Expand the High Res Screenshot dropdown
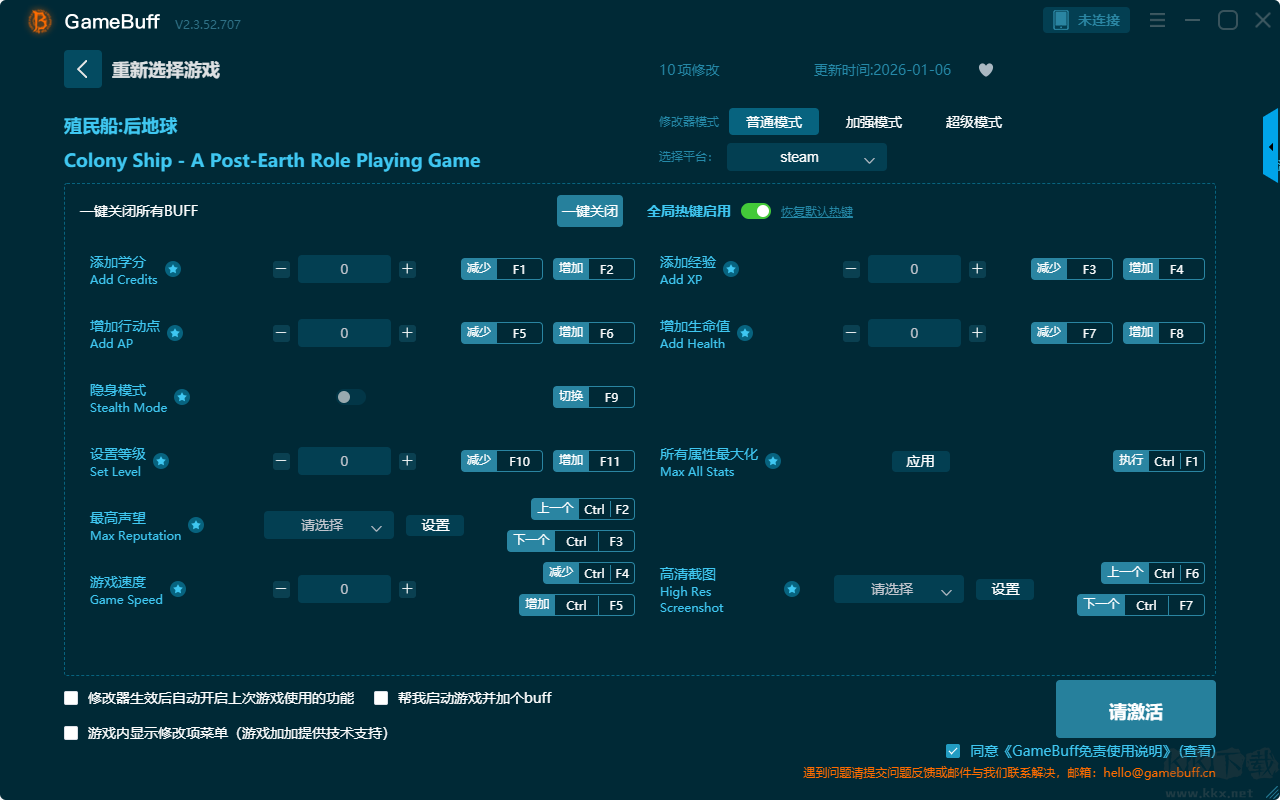 [x=899, y=589]
